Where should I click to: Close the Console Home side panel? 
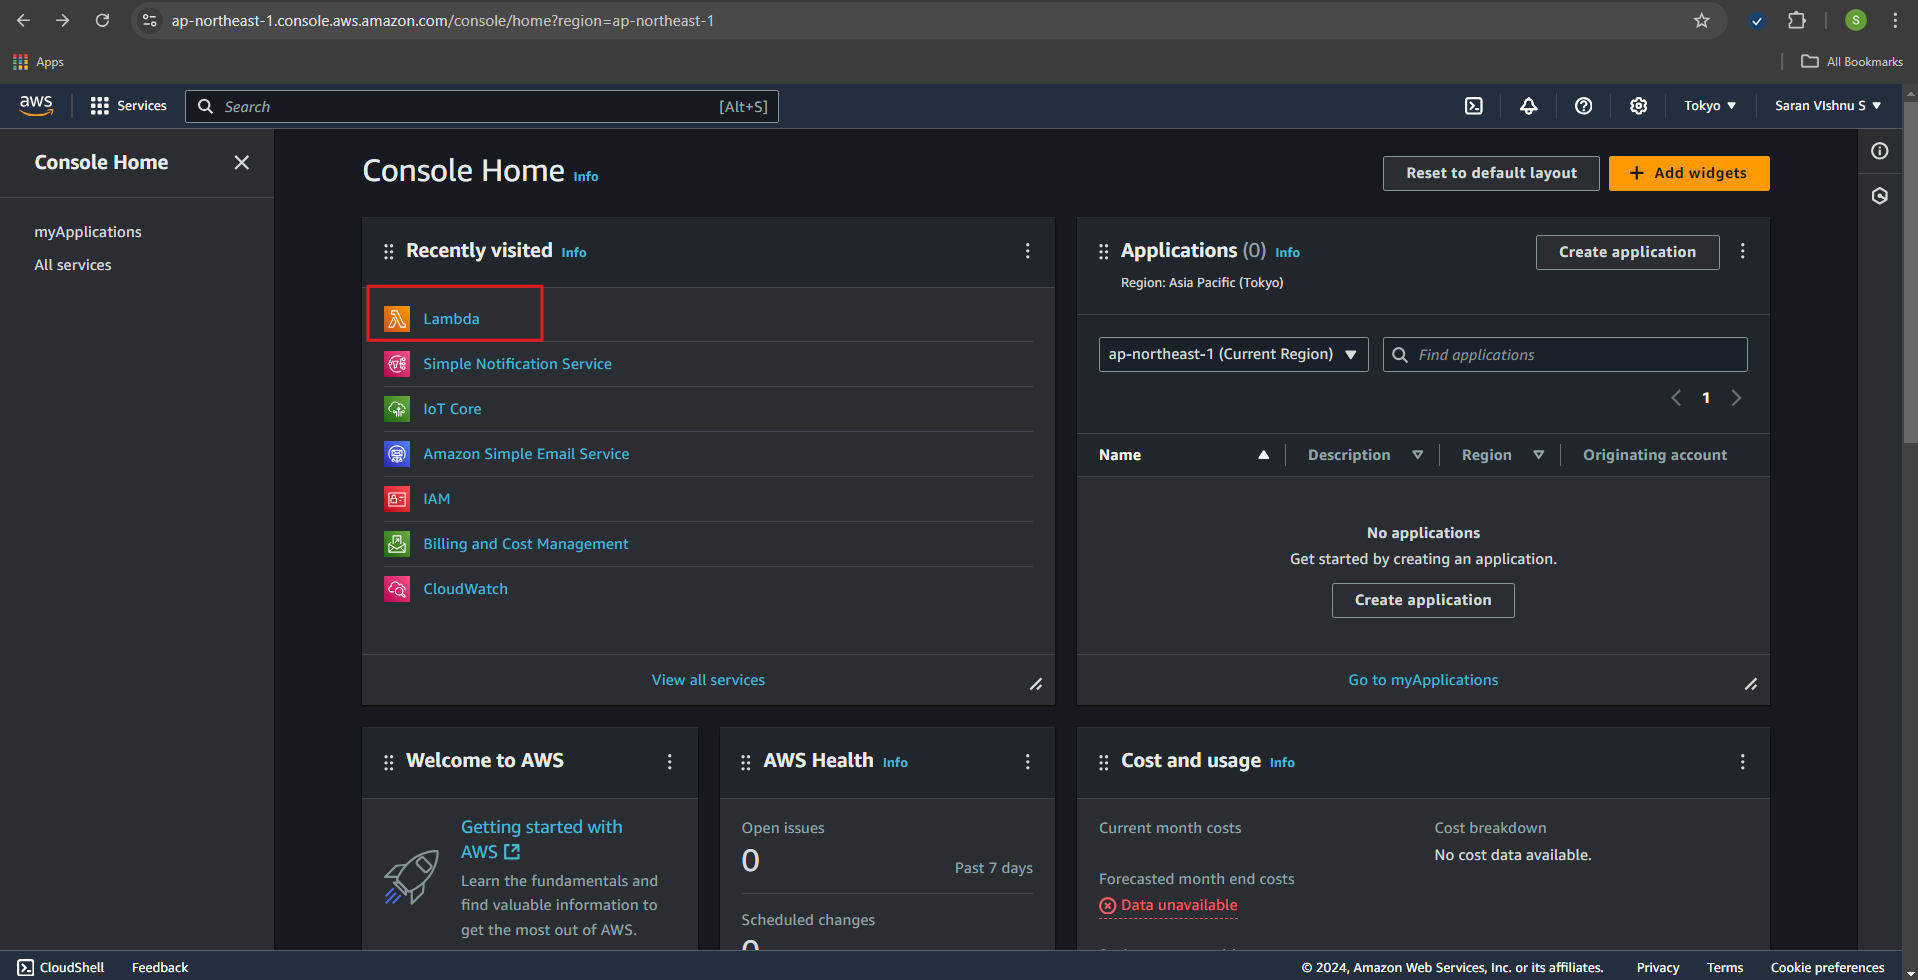click(x=241, y=162)
